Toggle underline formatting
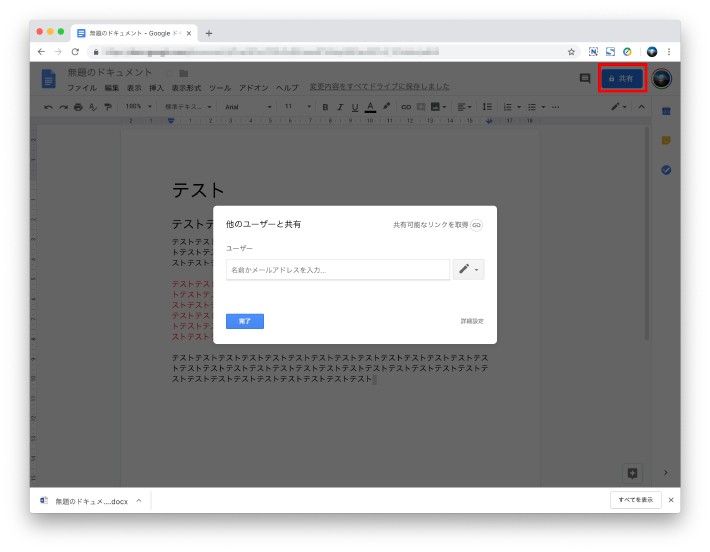This screenshot has height=552, width=710. pyautogui.click(x=355, y=107)
